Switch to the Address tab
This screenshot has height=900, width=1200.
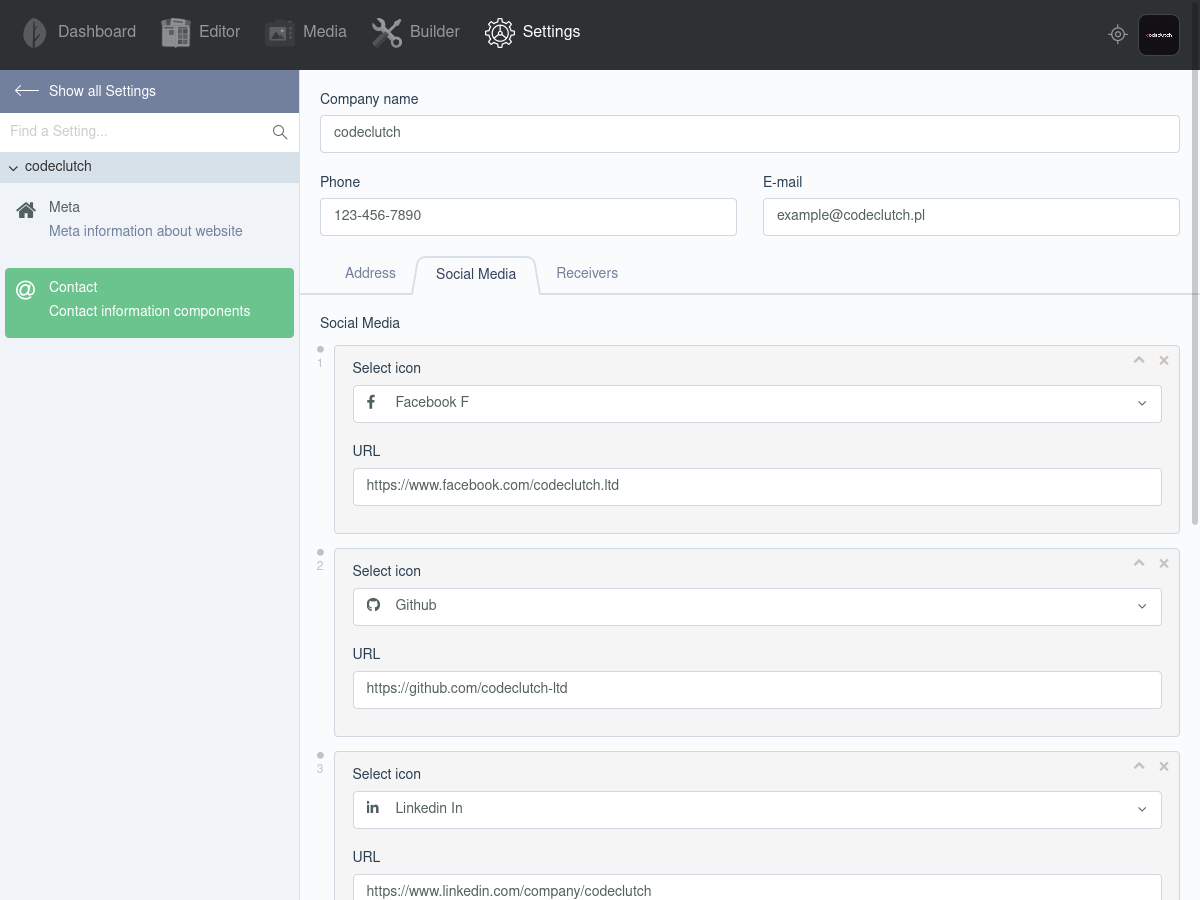[x=370, y=273]
